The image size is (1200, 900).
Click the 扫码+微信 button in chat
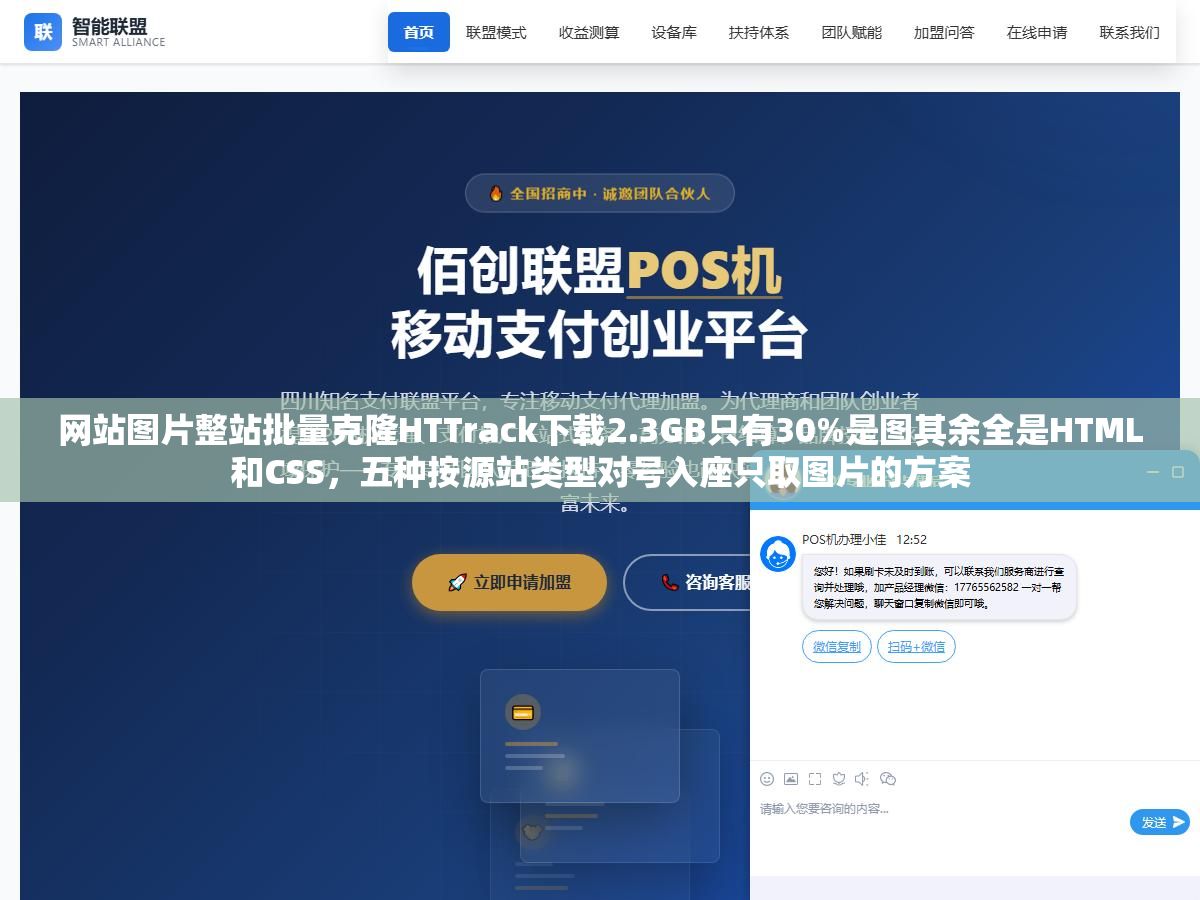916,647
